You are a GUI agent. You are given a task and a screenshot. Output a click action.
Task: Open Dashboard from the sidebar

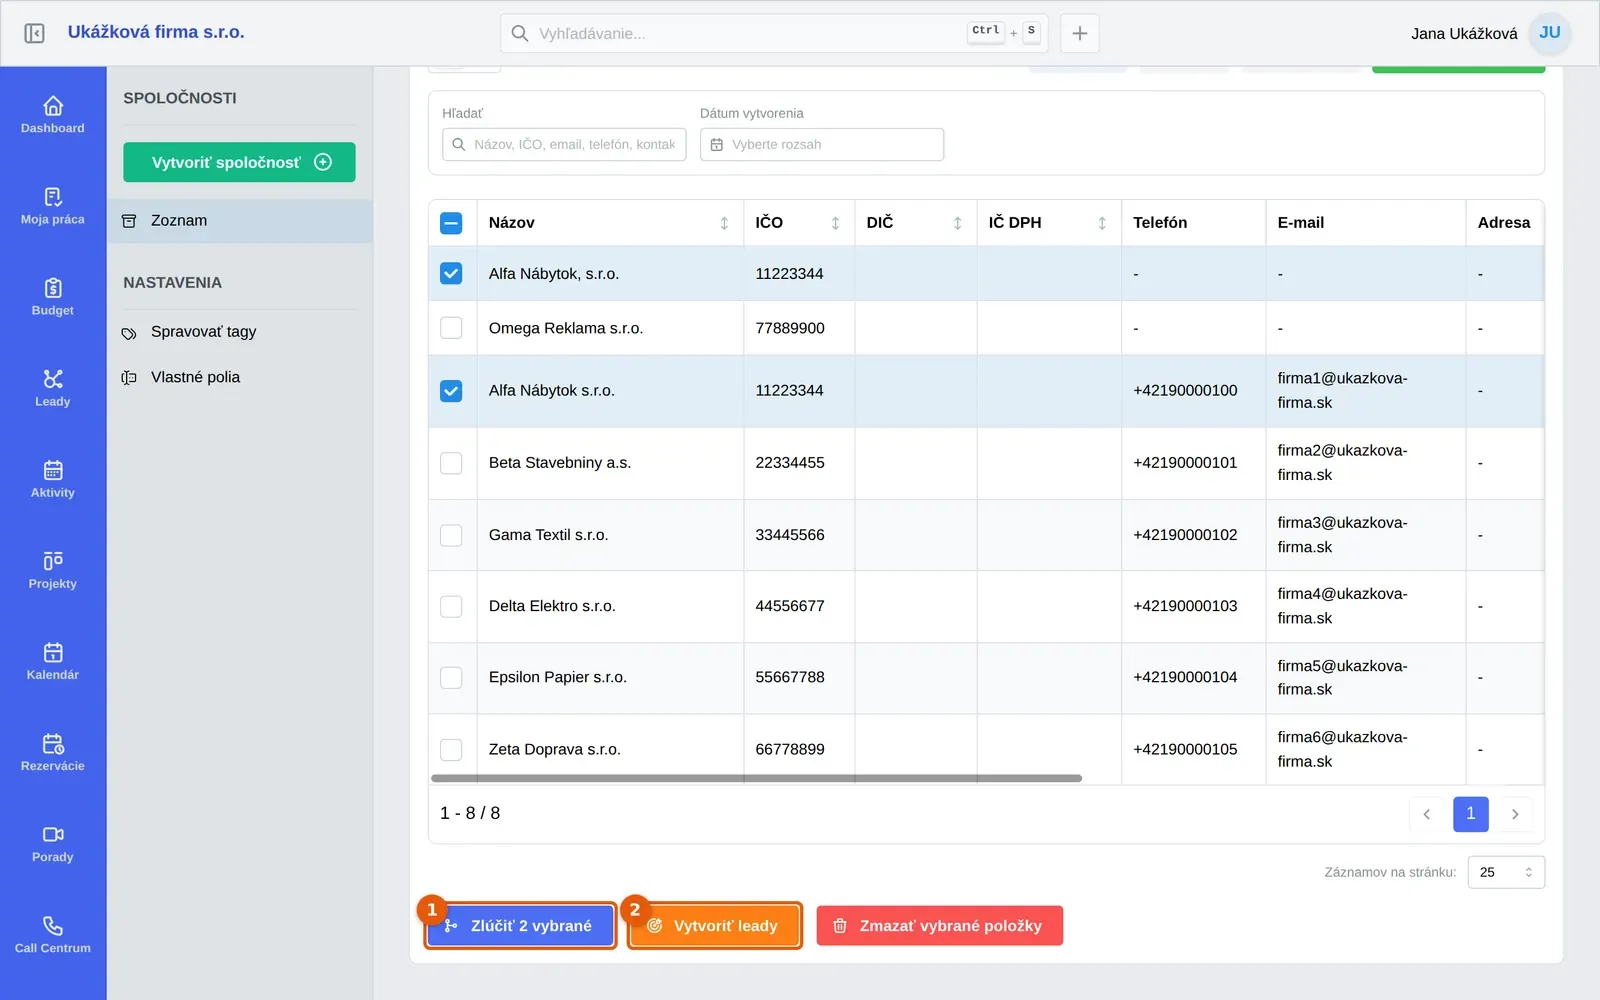point(53,114)
